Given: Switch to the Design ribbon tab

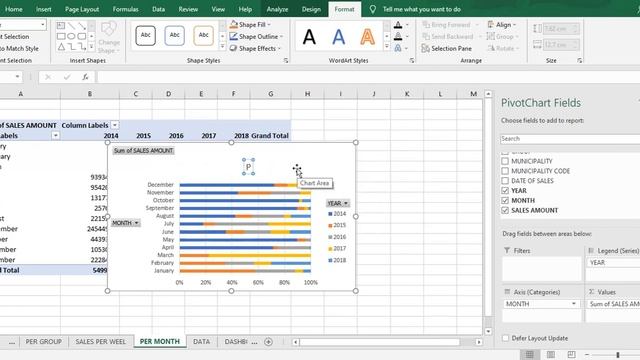Looking at the screenshot, I should [311, 9].
